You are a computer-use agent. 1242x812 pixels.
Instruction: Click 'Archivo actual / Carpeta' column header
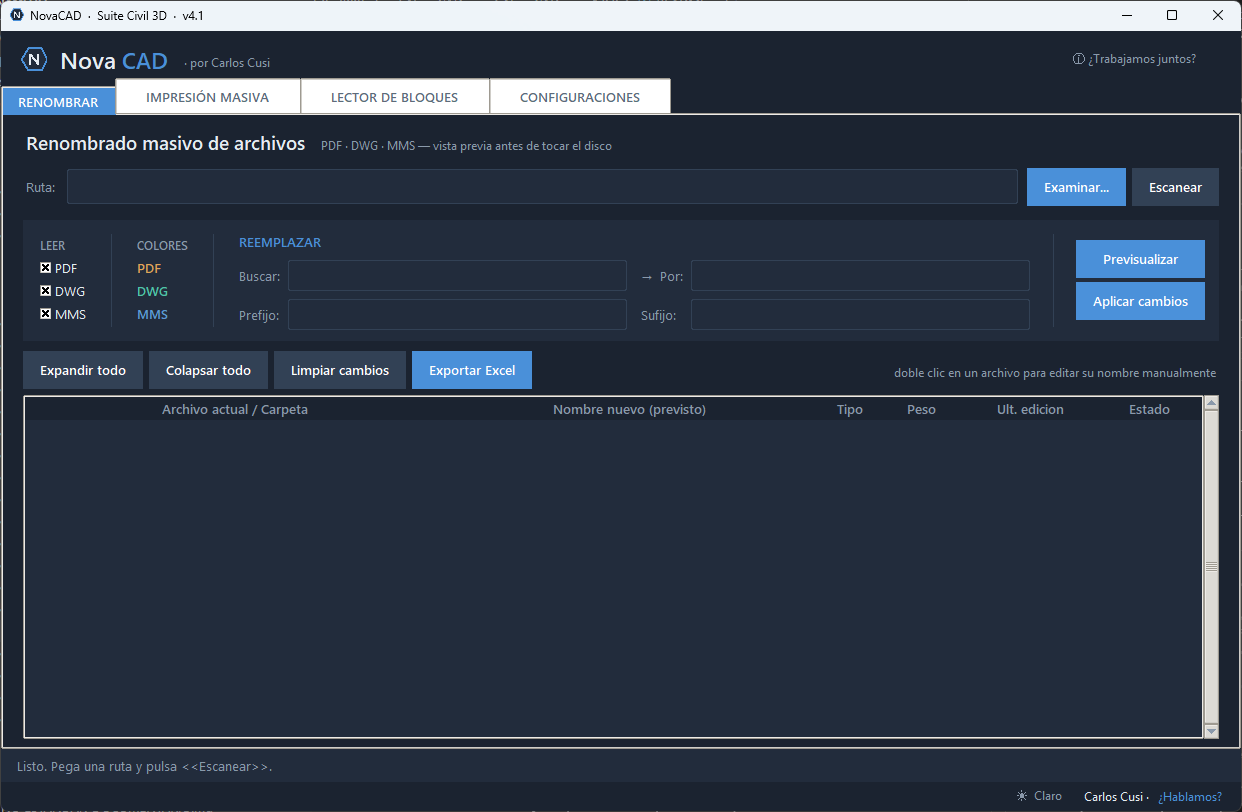coord(235,409)
